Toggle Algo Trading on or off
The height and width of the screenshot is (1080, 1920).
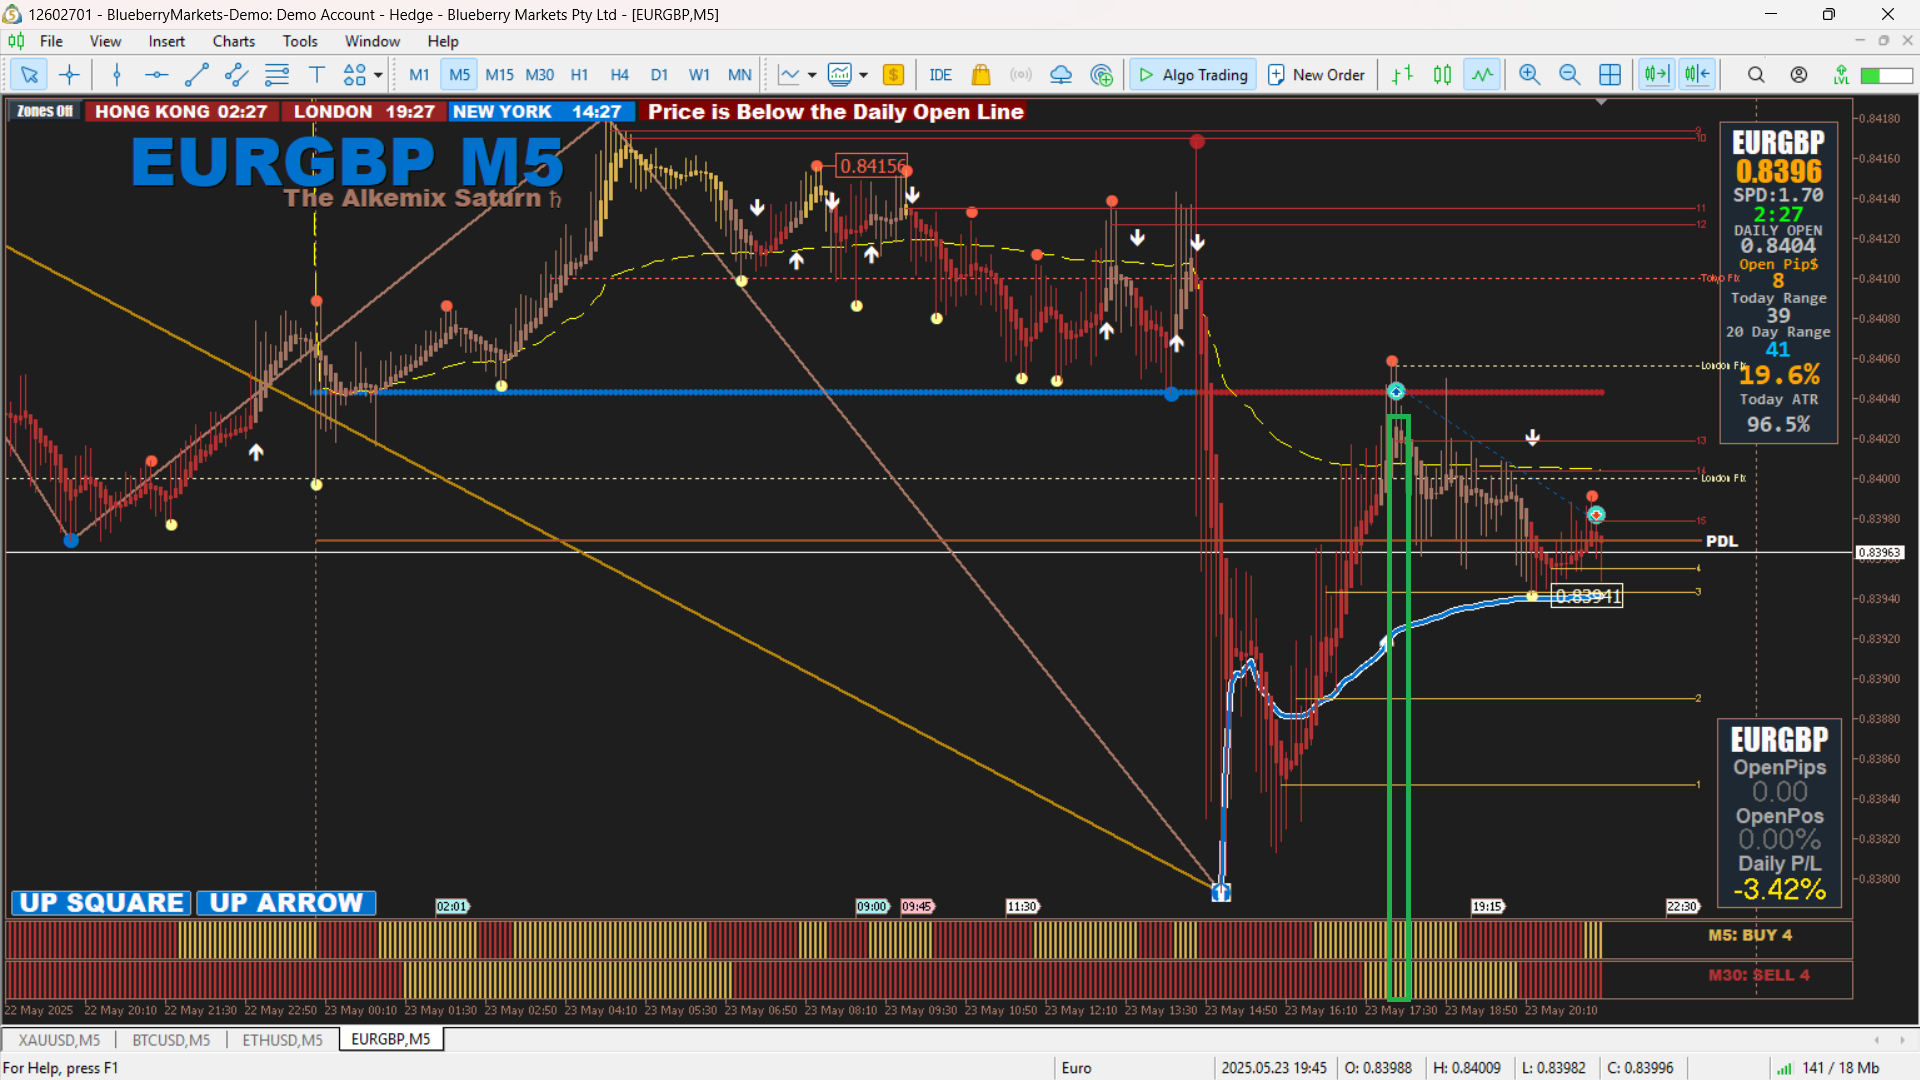click(x=1194, y=75)
